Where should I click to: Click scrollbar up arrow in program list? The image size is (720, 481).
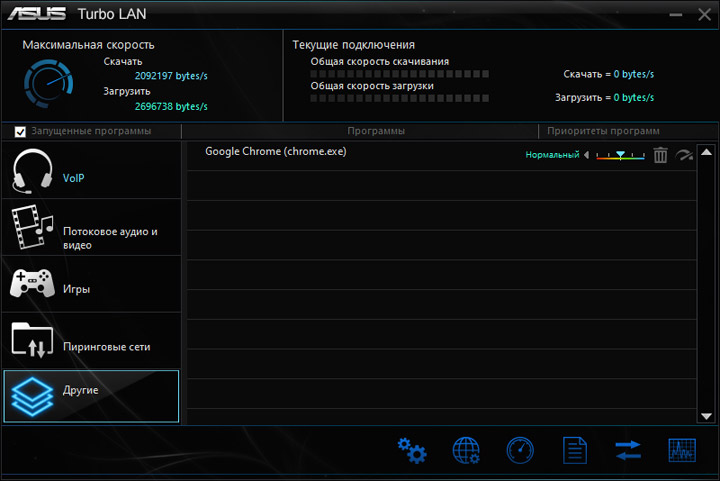point(706,152)
